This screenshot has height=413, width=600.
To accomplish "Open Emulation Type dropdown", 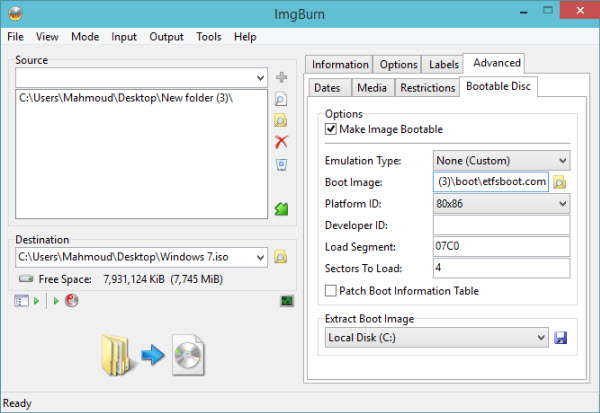I will point(501,161).
